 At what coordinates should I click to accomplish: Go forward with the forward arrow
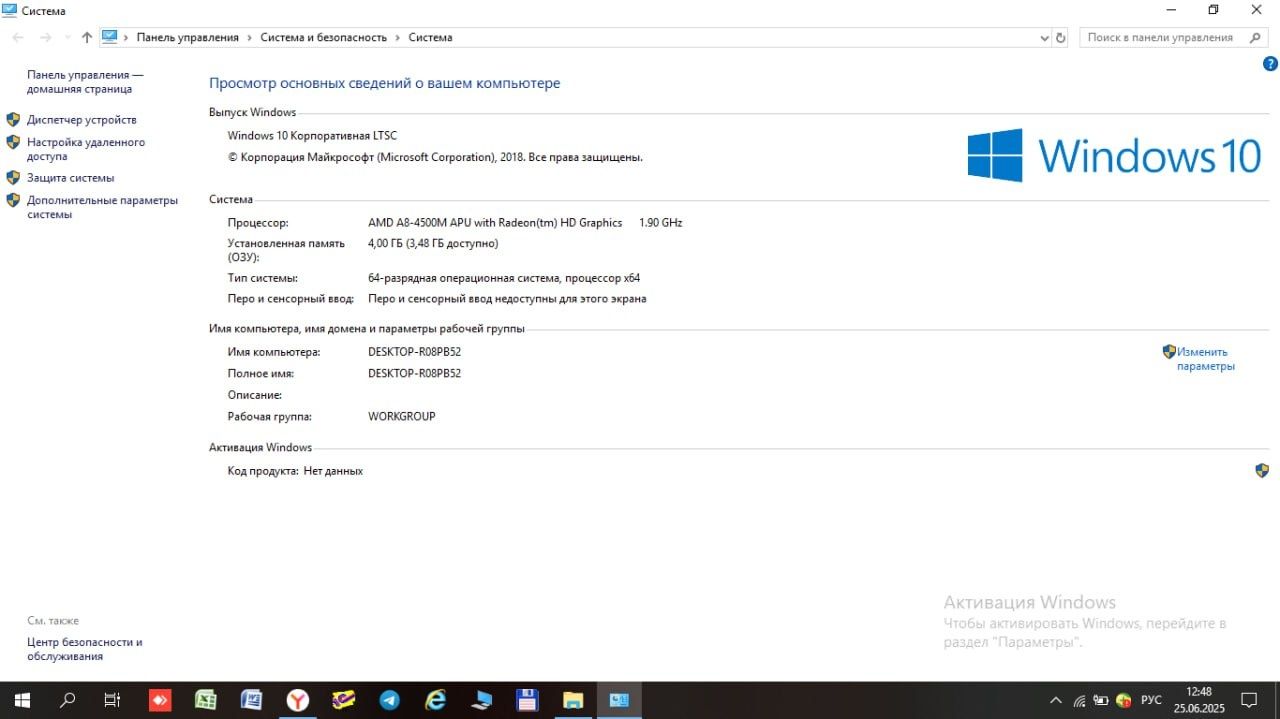click(45, 37)
